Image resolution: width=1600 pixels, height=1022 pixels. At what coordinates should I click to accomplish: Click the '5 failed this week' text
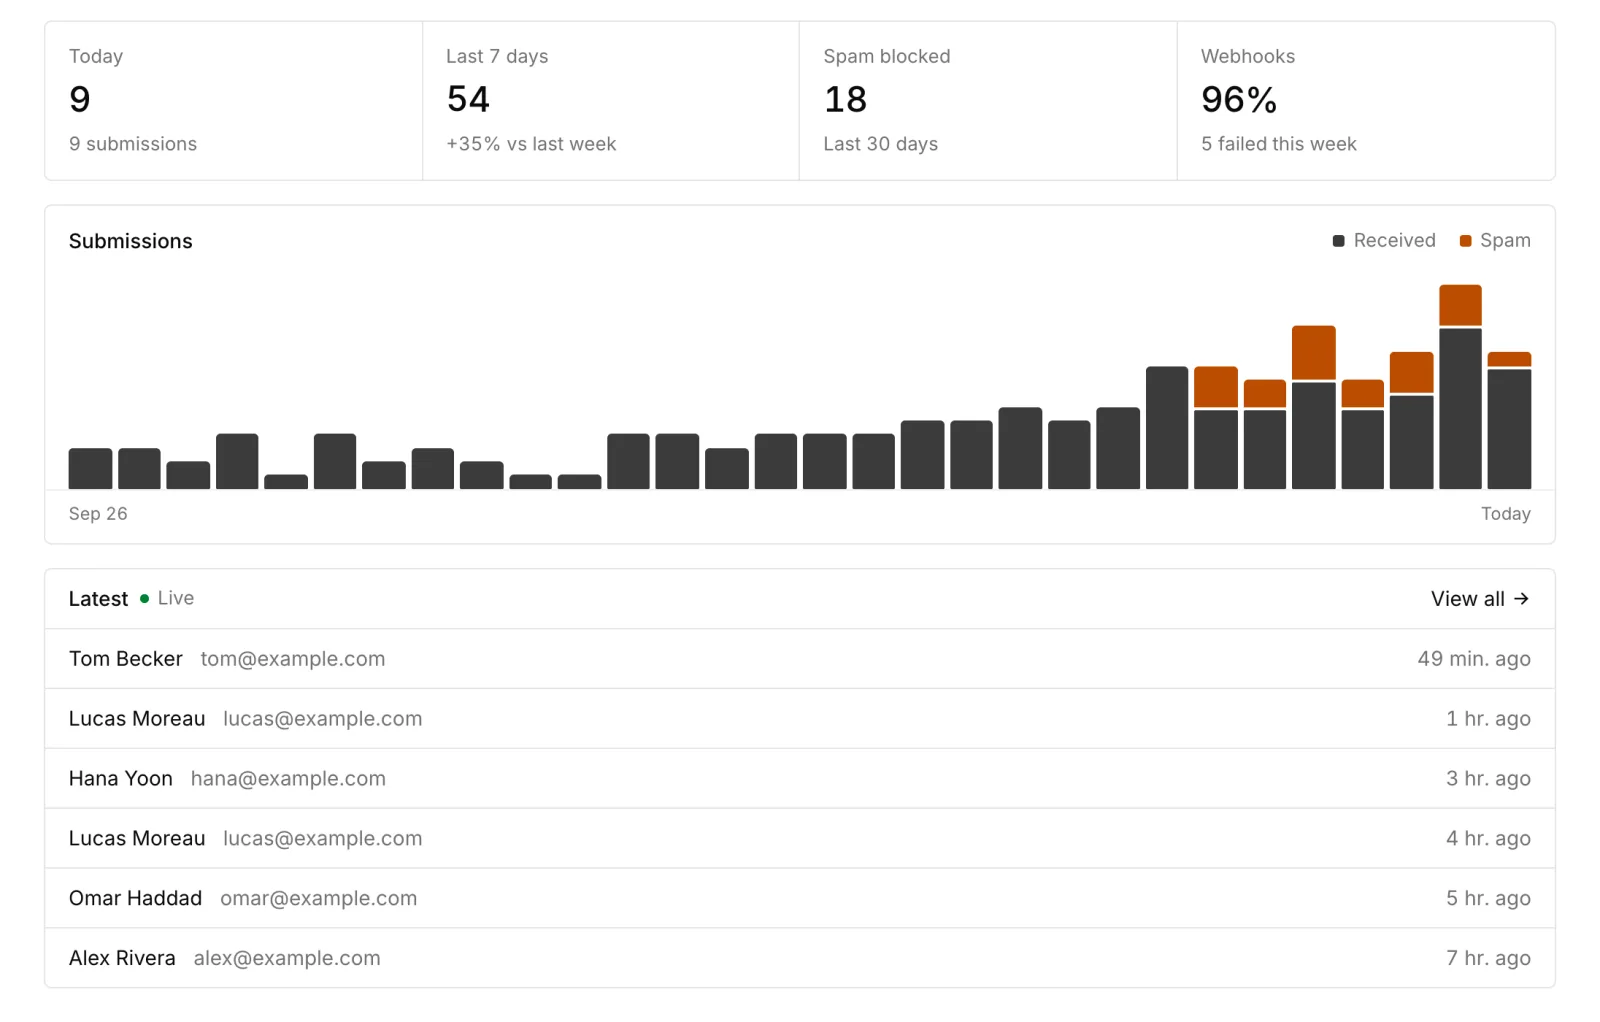point(1279,144)
